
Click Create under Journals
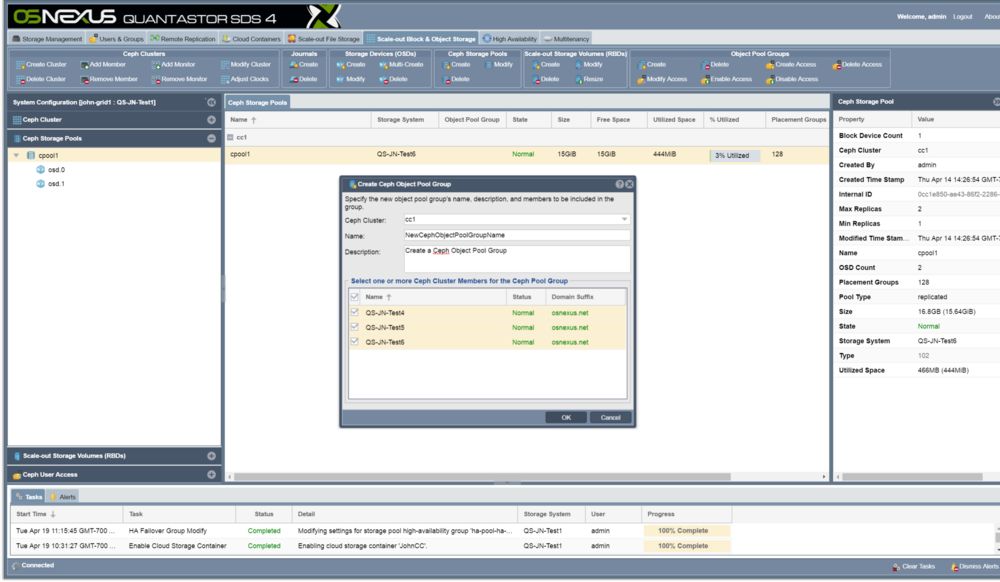point(304,65)
